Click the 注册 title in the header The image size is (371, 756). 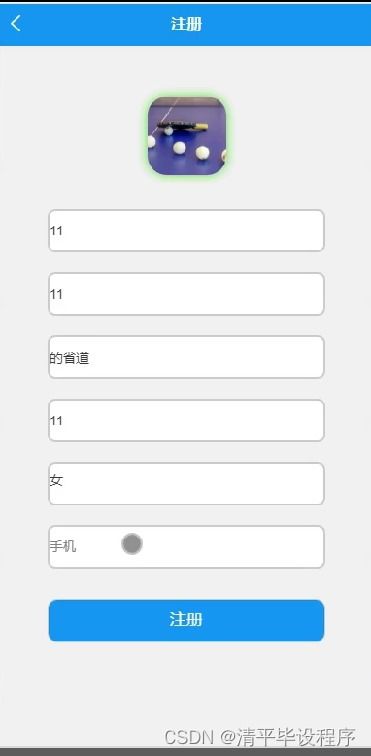click(186, 24)
